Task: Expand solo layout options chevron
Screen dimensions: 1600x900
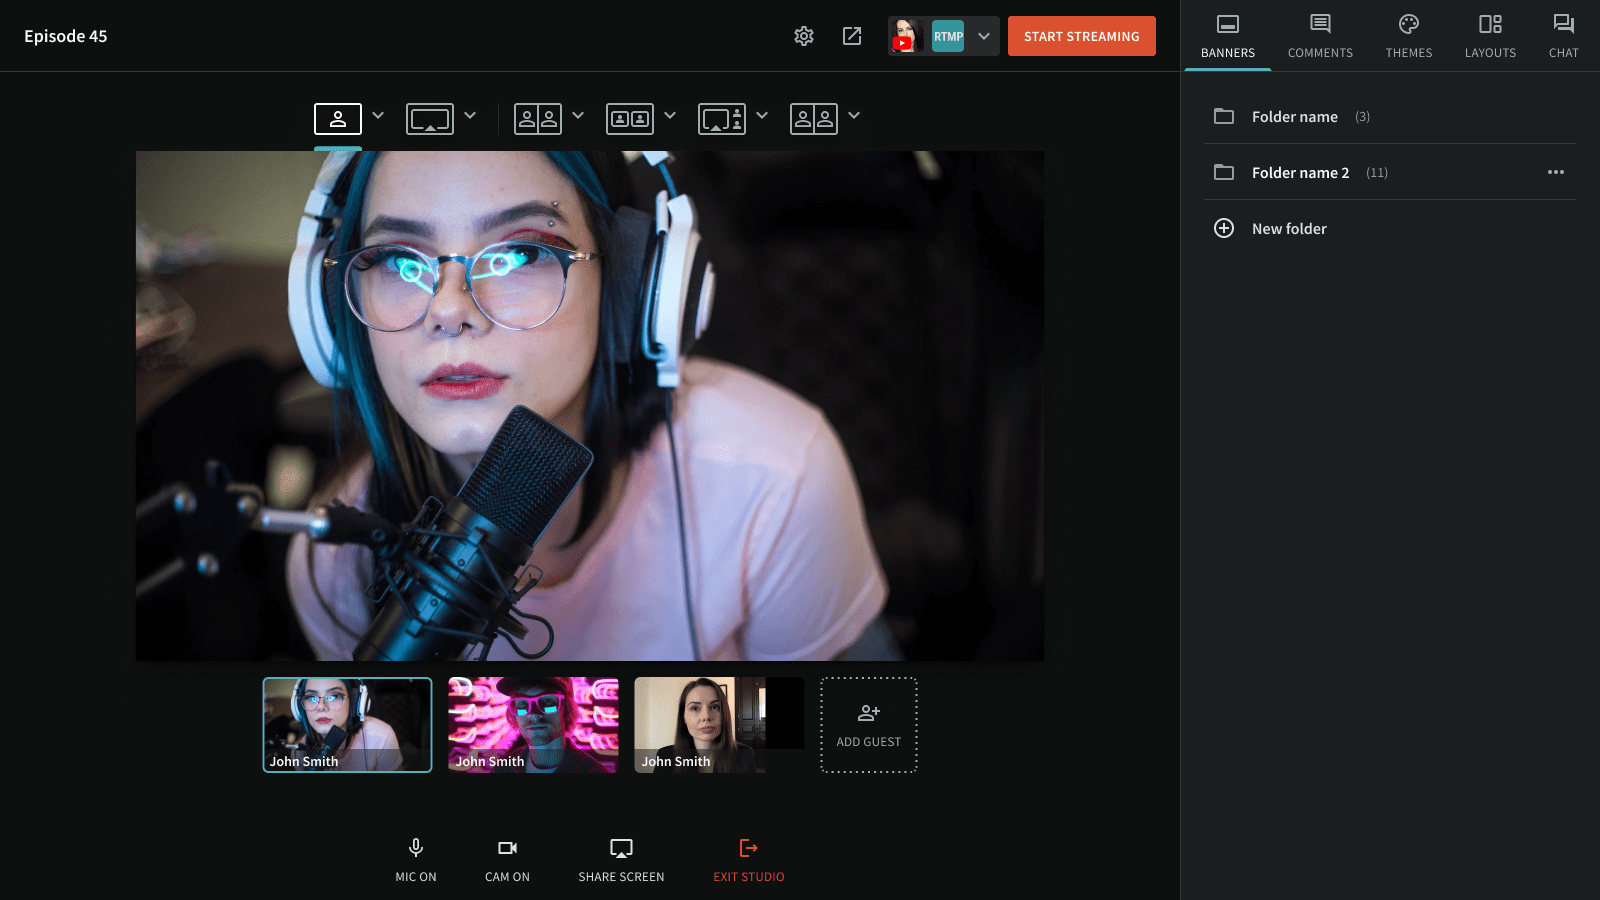Action: (x=378, y=115)
